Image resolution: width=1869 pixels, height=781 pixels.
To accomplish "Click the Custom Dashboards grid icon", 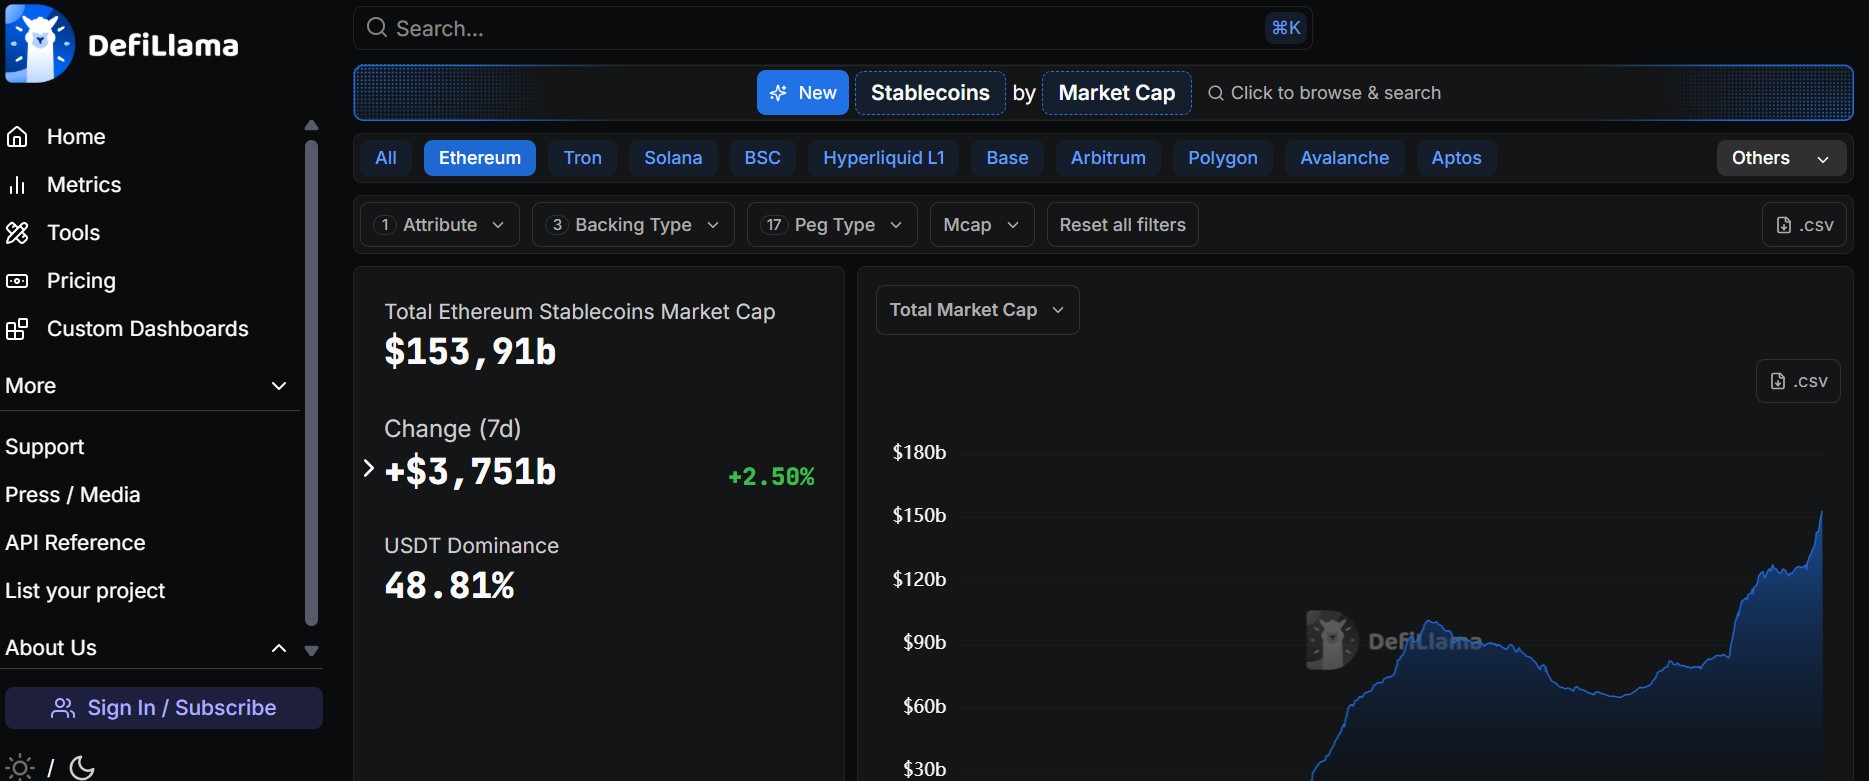I will pos(17,329).
